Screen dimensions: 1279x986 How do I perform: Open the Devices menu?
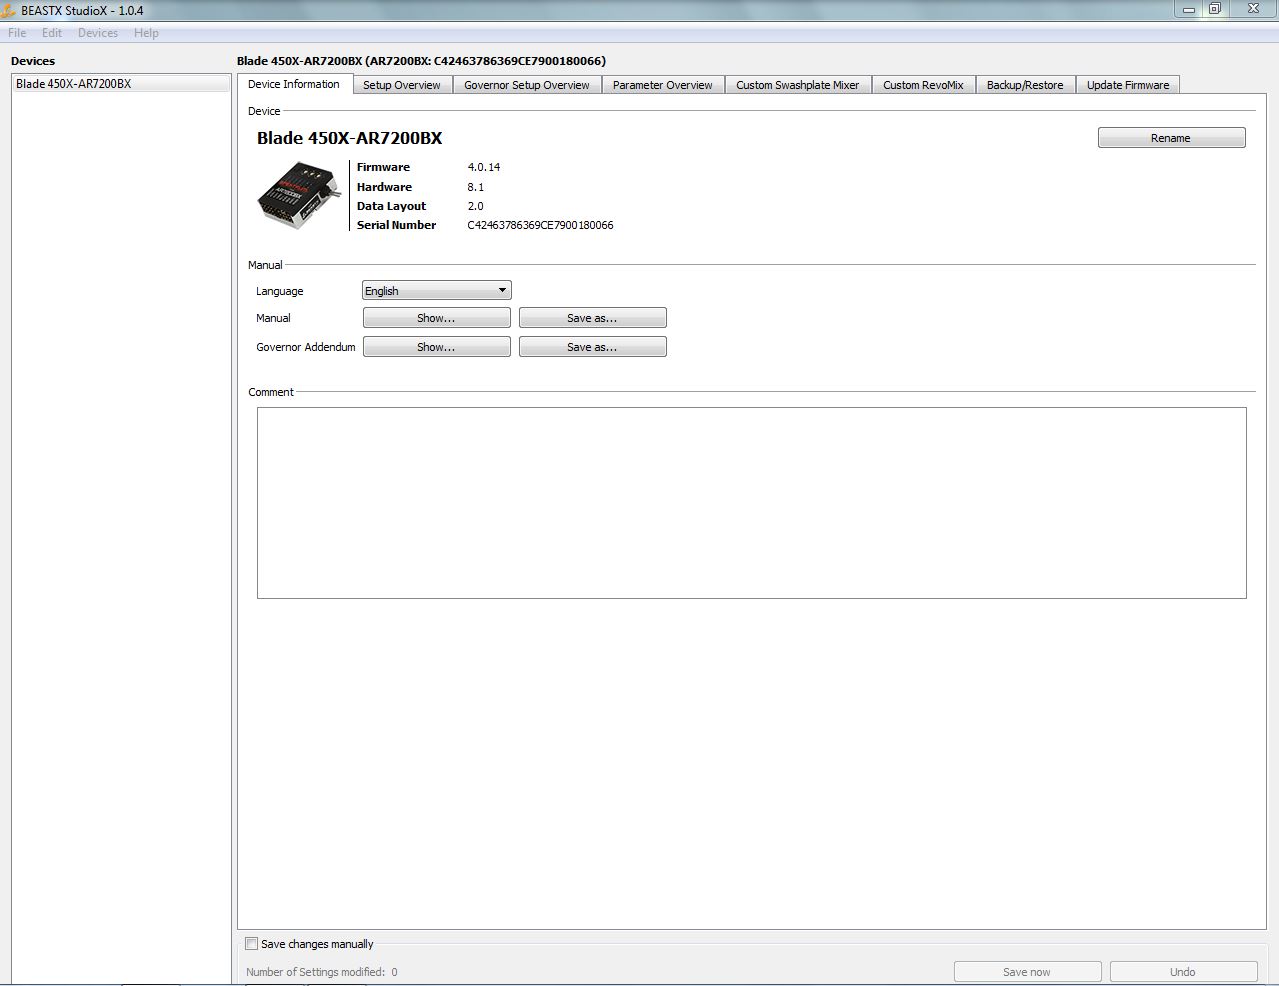(x=98, y=33)
